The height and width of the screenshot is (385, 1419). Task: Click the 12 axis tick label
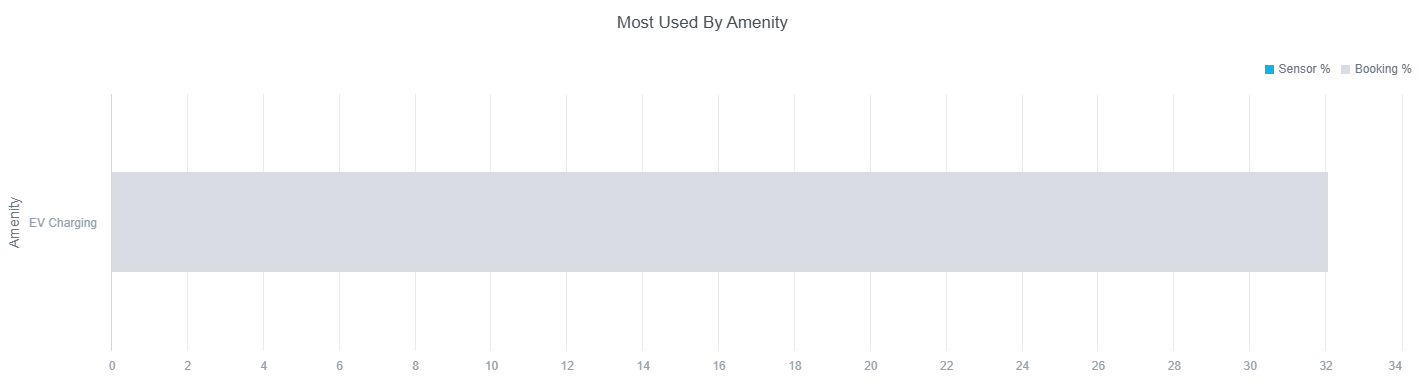567,366
